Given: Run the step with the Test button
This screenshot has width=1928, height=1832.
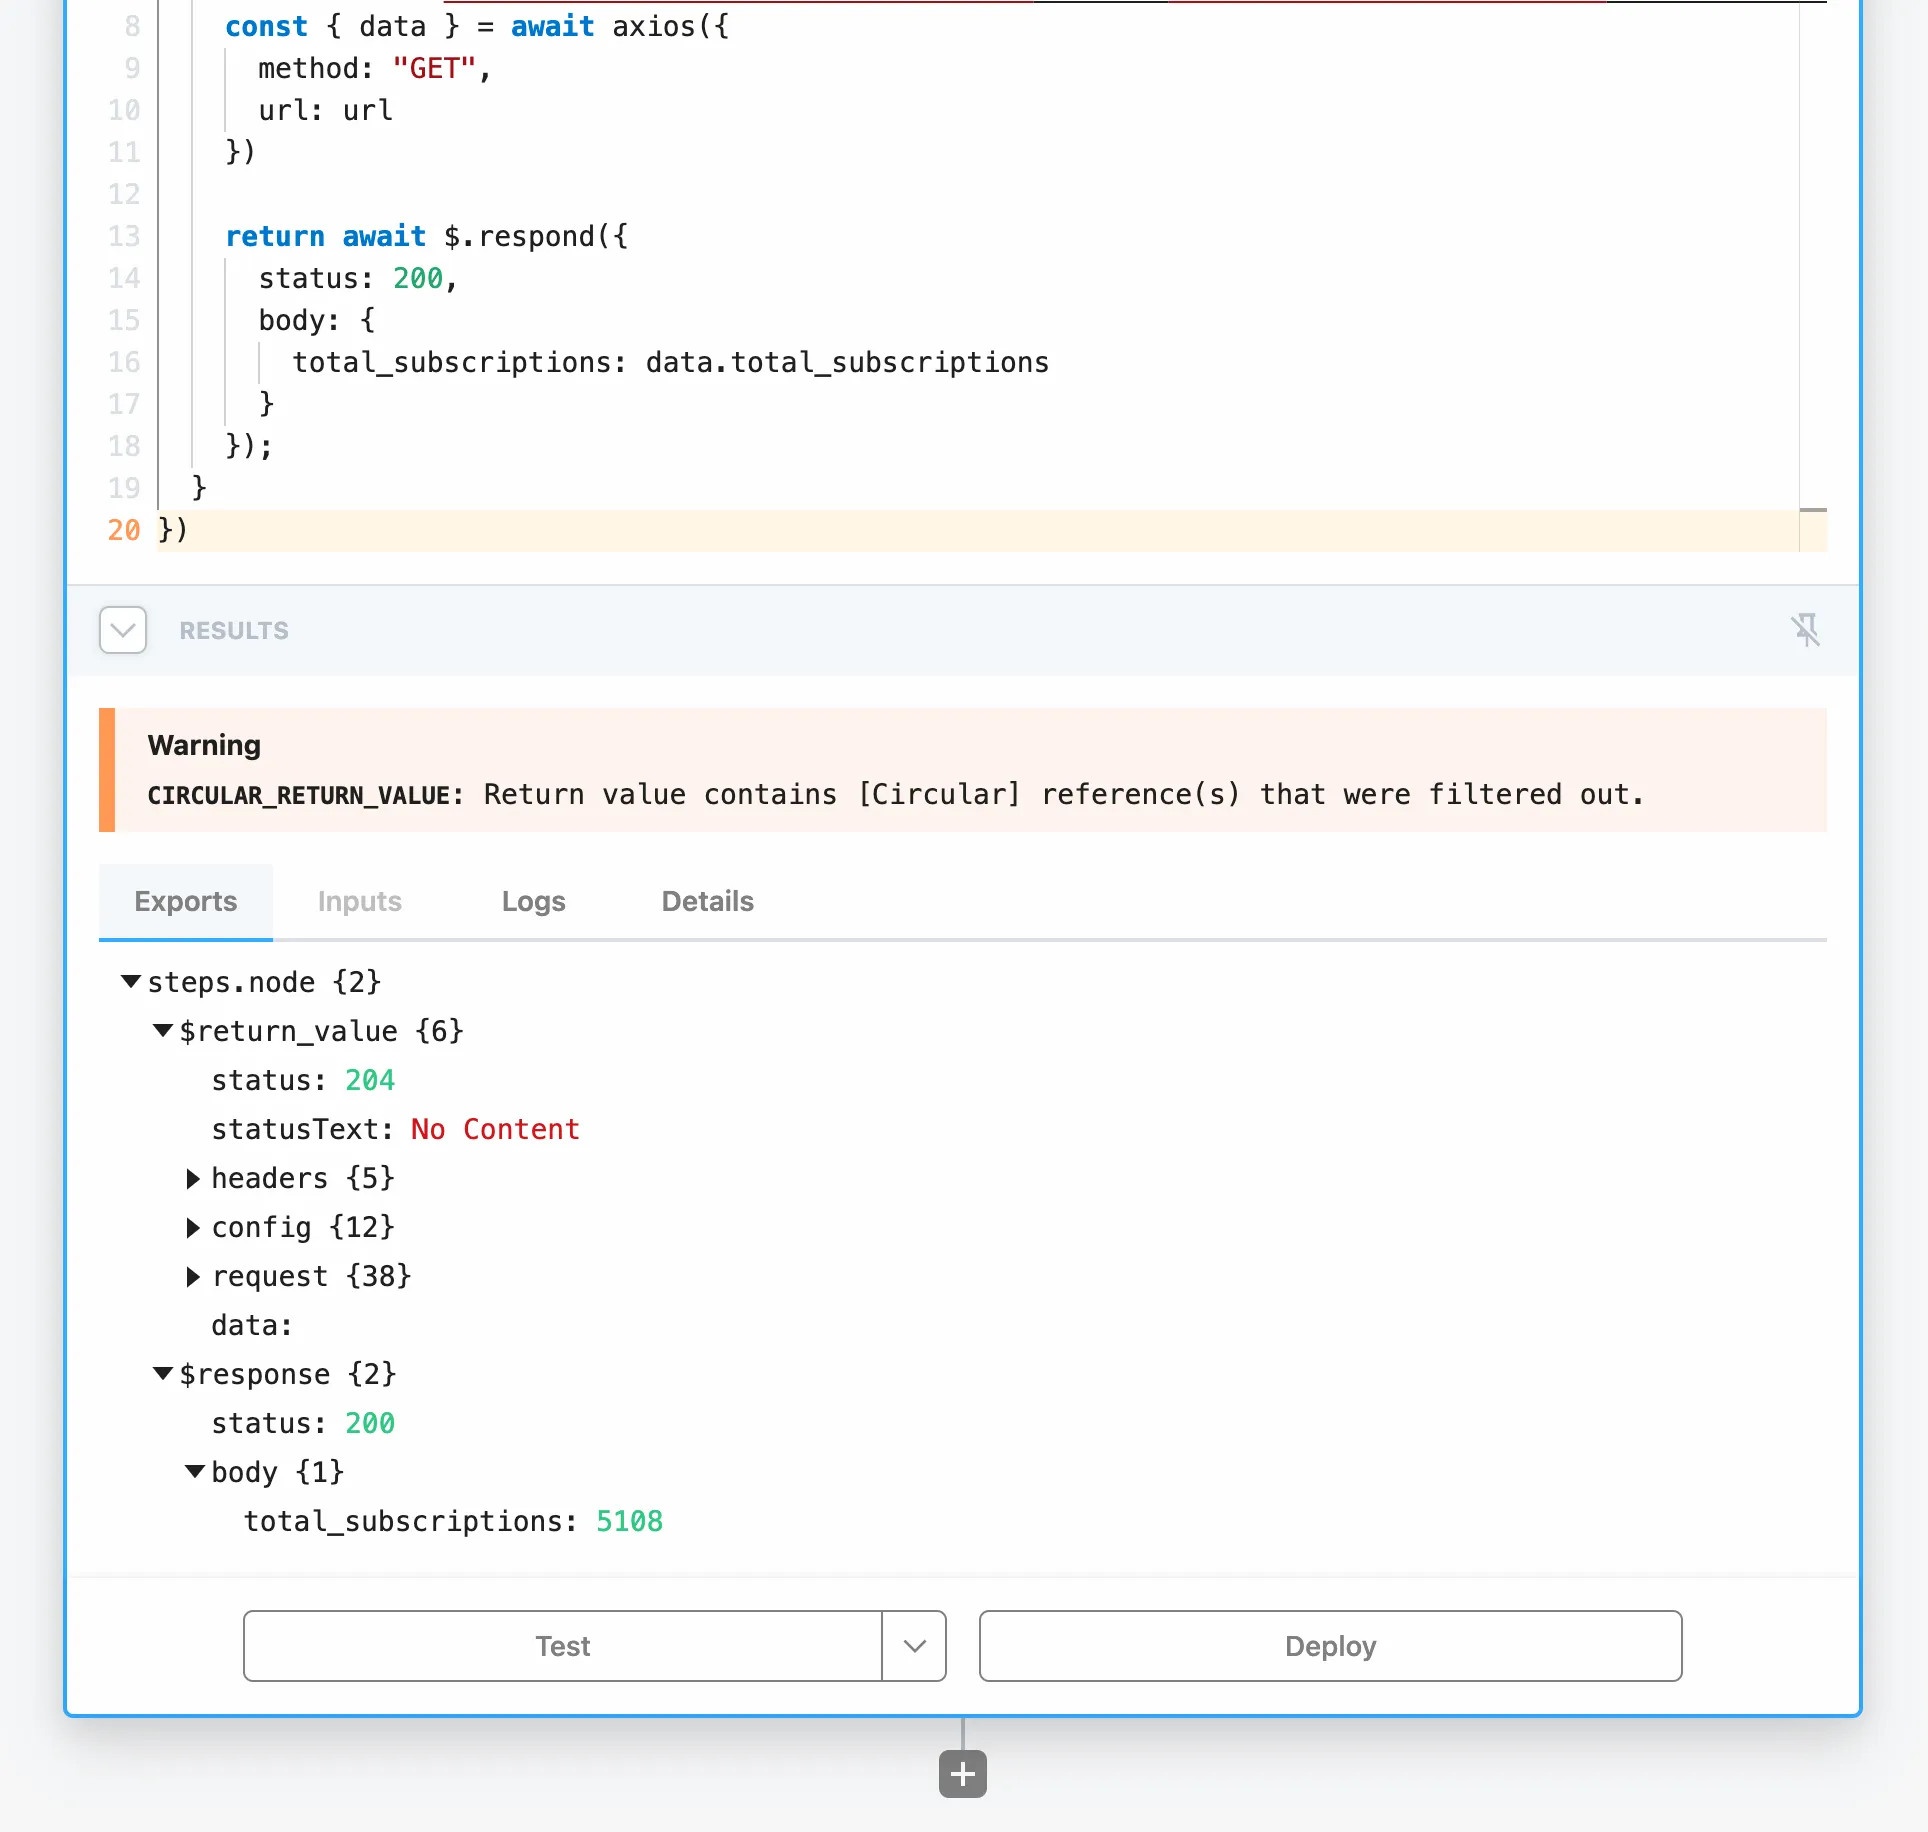Looking at the screenshot, I should tap(562, 1646).
